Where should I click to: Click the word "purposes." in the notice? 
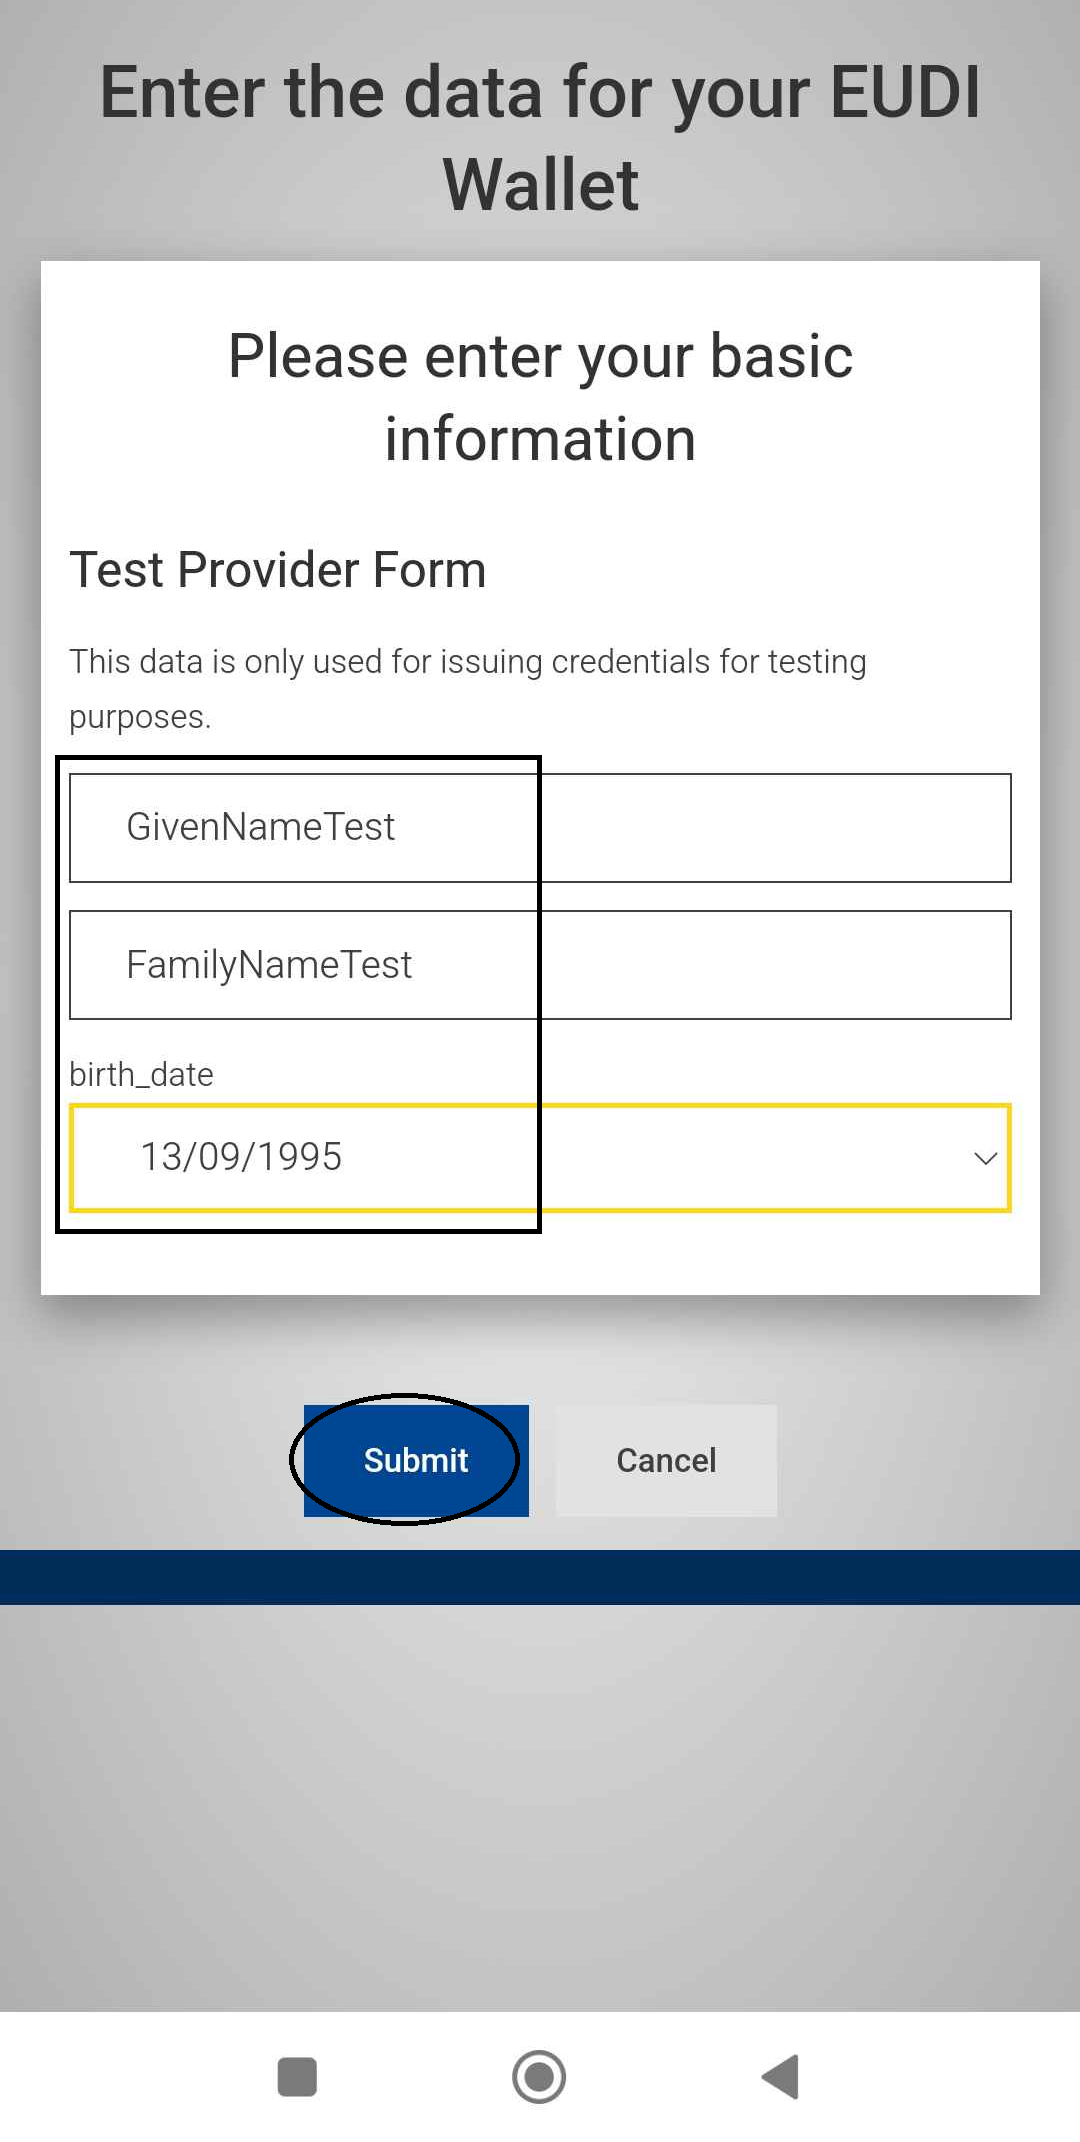[140, 716]
